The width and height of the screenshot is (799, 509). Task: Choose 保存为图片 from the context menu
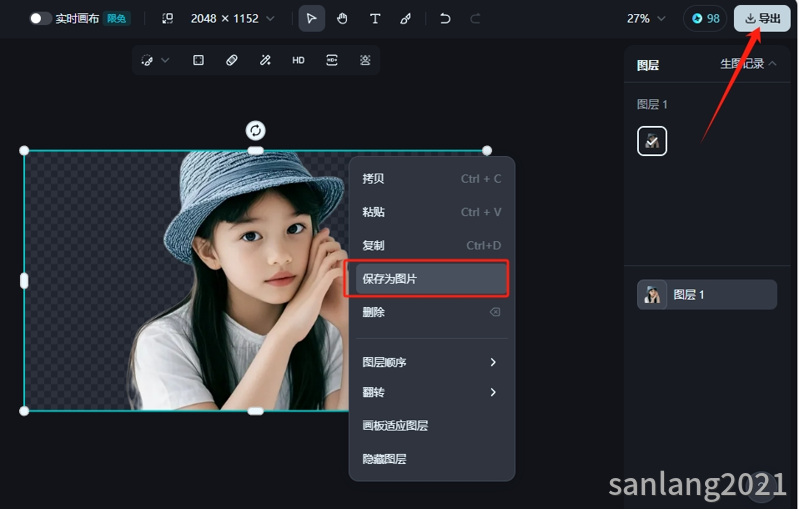432,279
